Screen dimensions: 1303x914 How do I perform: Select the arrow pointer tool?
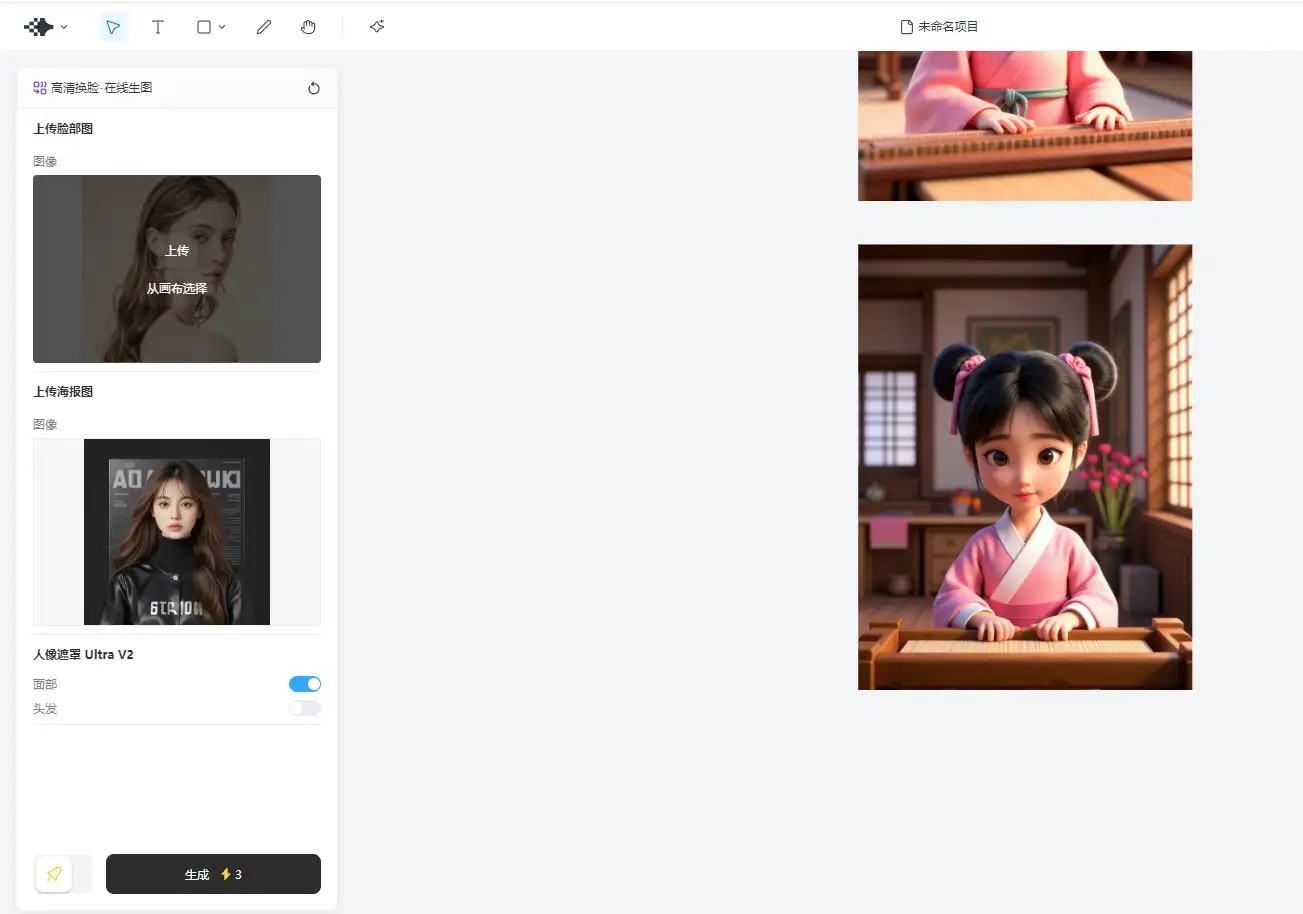(114, 27)
